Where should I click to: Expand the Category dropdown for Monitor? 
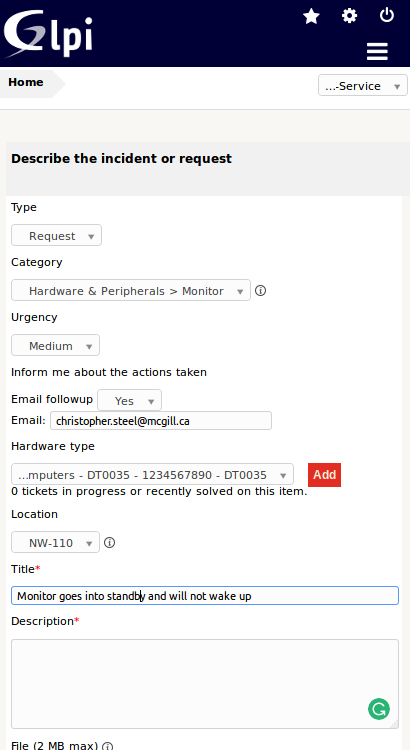131,290
